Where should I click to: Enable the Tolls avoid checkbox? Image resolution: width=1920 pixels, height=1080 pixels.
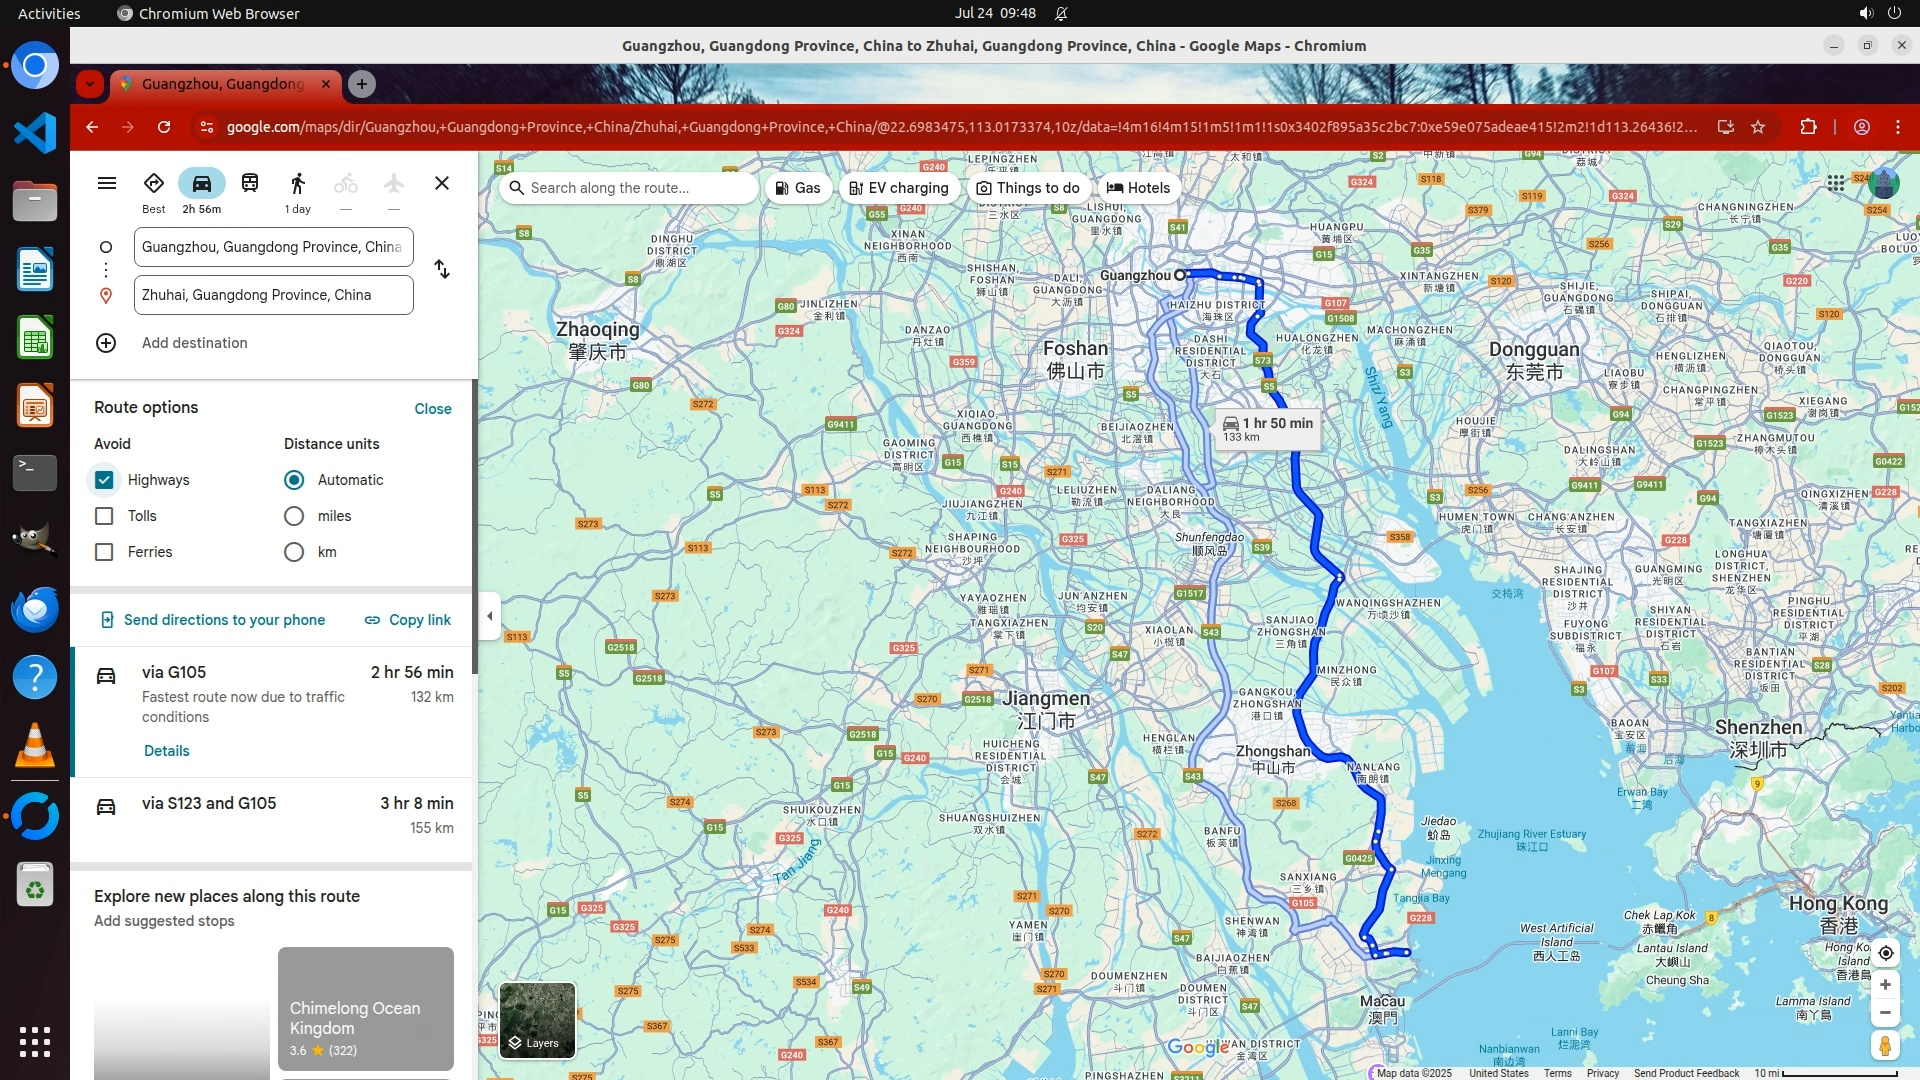pyautogui.click(x=104, y=516)
